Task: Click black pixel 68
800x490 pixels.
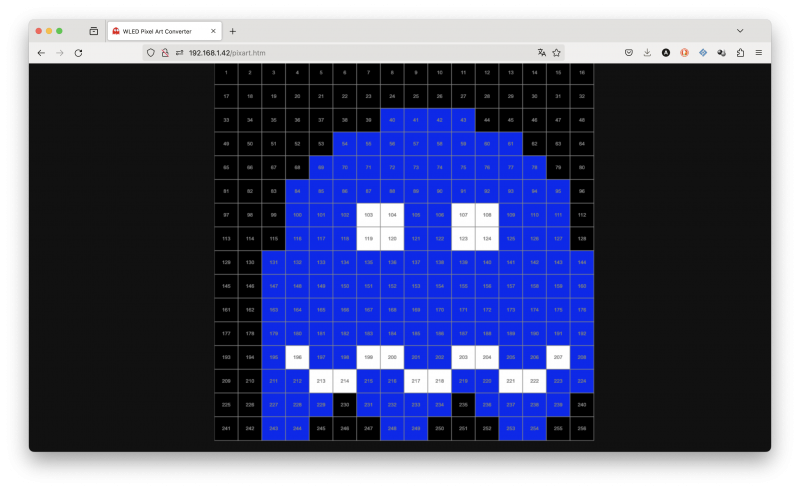Action: [297, 167]
